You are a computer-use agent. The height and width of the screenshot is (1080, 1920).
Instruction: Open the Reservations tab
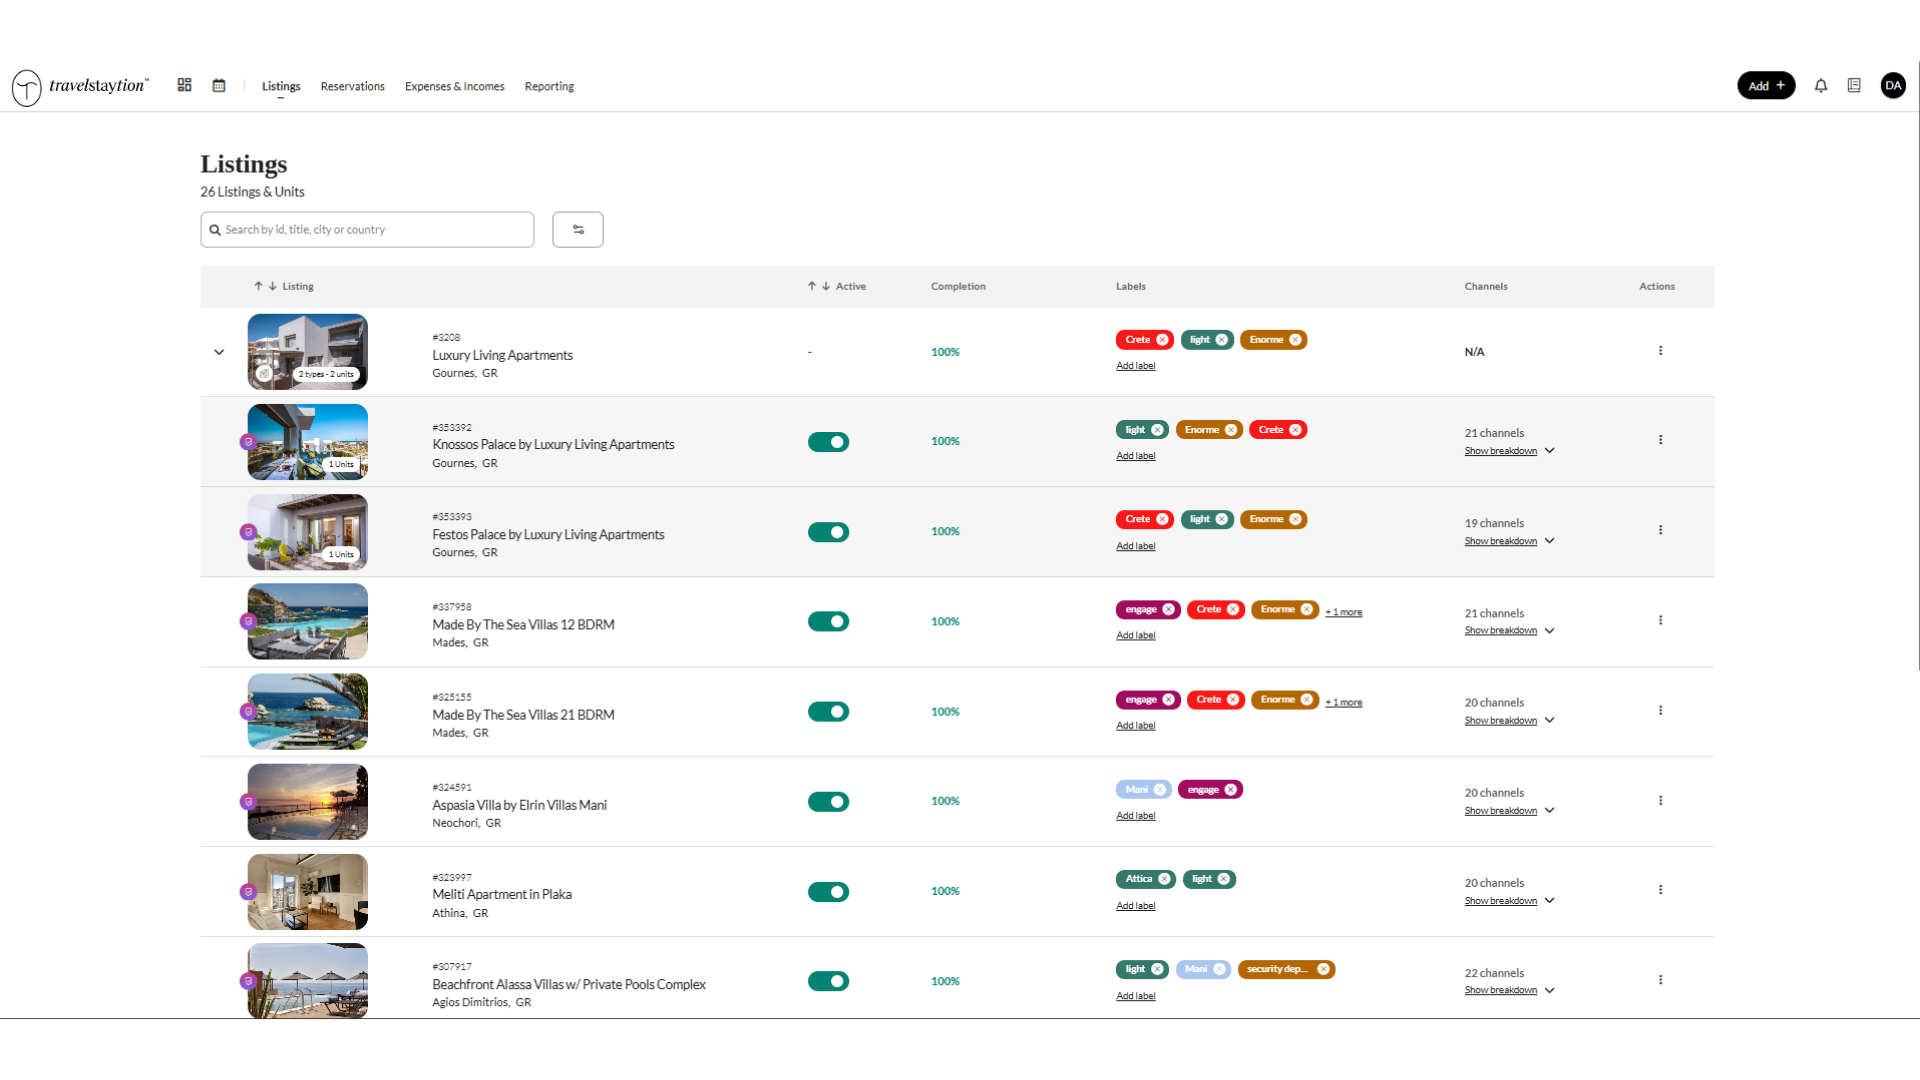pos(352,87)
